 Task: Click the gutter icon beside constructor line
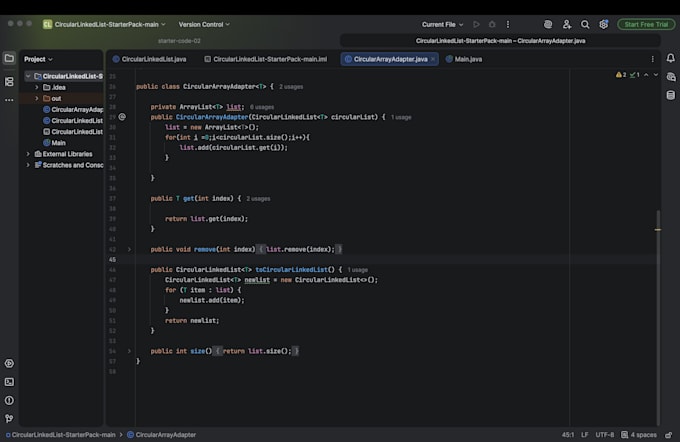click(122, 117)
